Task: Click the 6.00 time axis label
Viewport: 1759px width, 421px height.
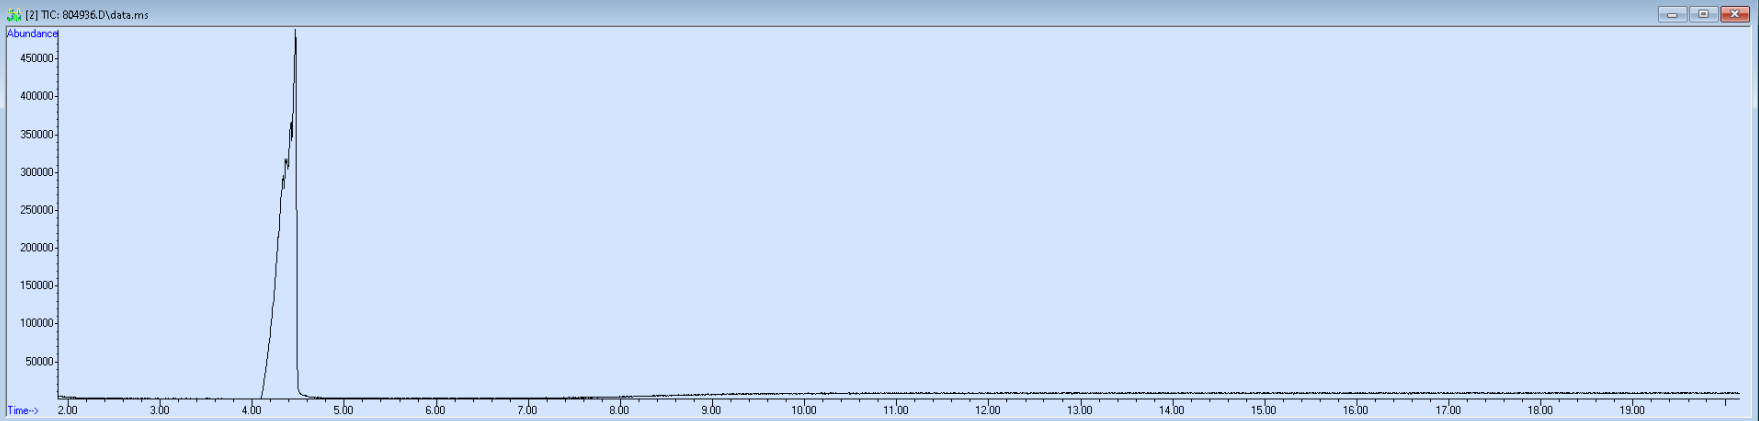Action: tap(435, 410)
